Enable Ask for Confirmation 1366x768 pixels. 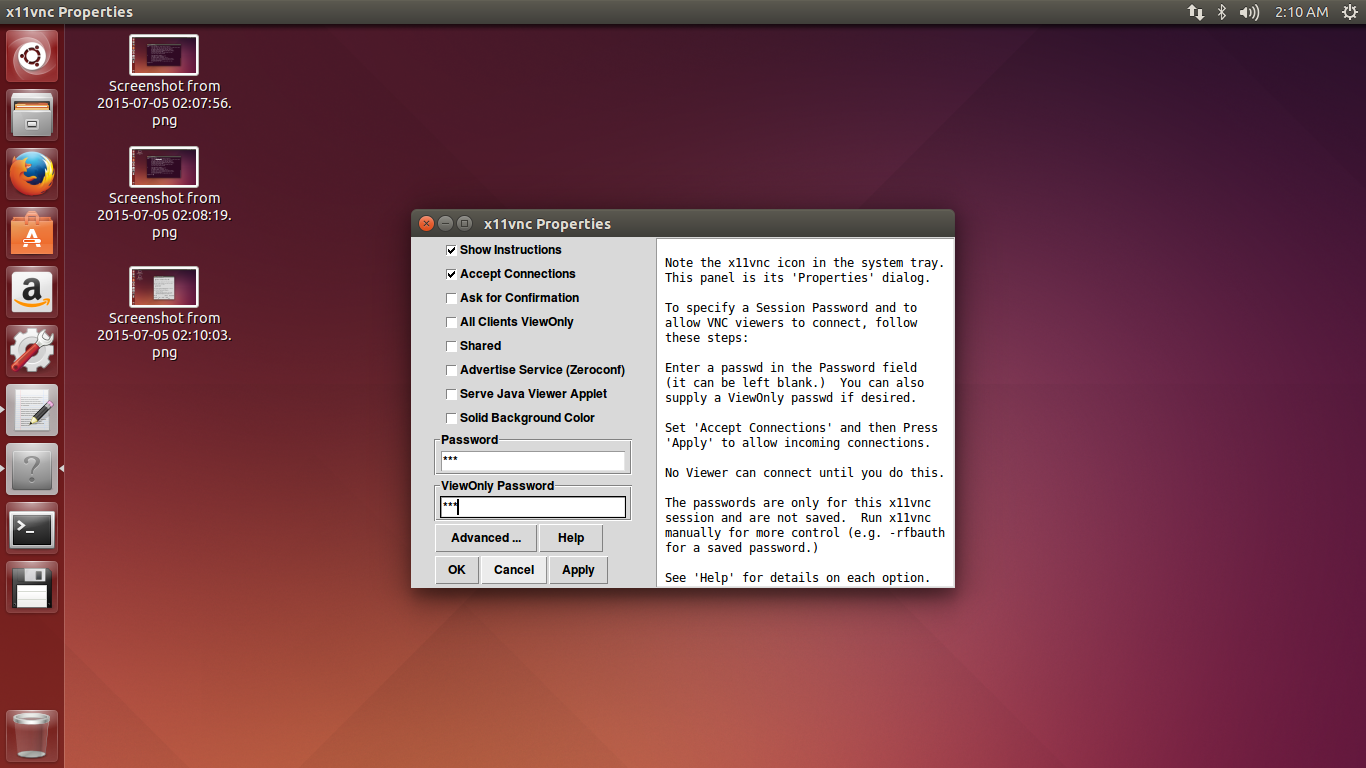click(451, 298)
